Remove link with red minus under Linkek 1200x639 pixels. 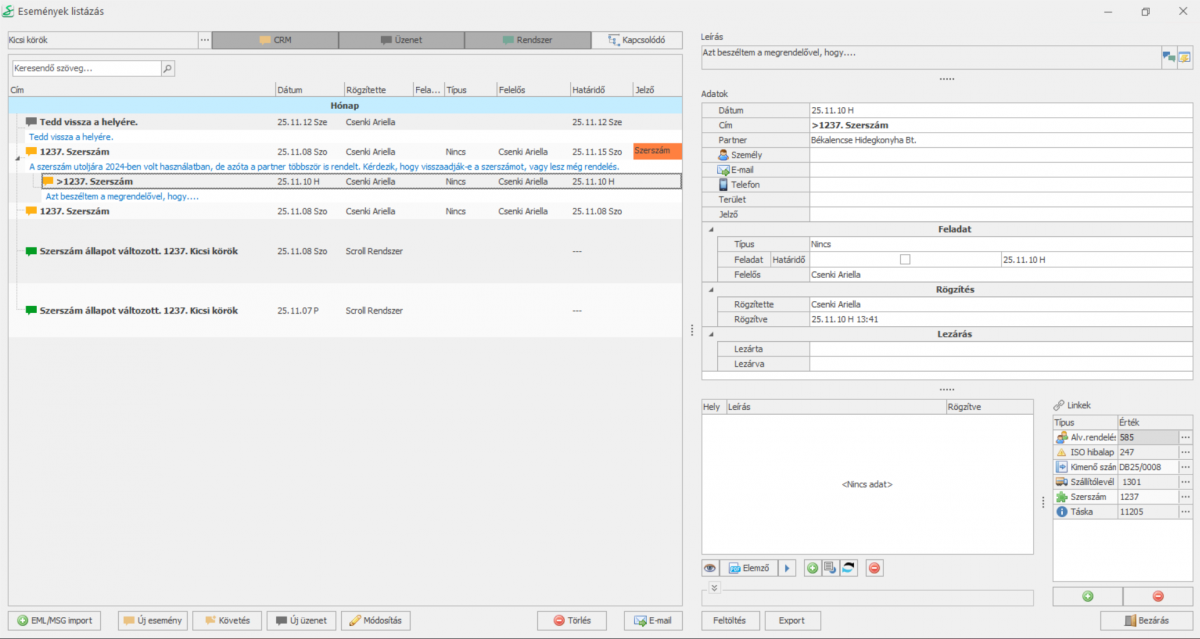tap(1158, 596)
